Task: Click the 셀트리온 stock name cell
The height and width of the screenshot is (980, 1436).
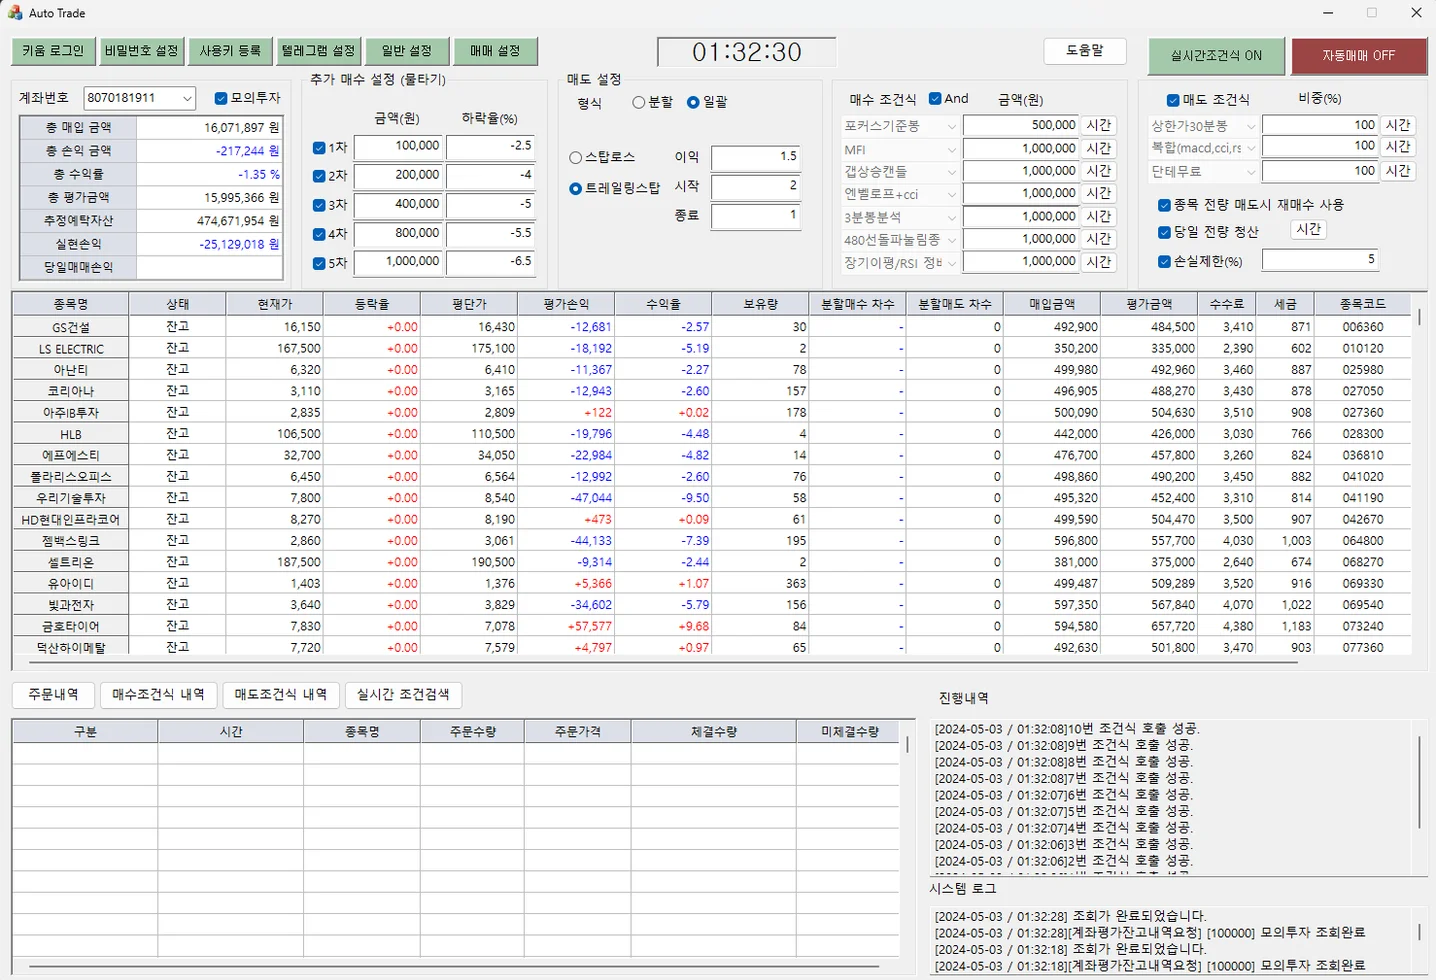Action: click(71, 562)
